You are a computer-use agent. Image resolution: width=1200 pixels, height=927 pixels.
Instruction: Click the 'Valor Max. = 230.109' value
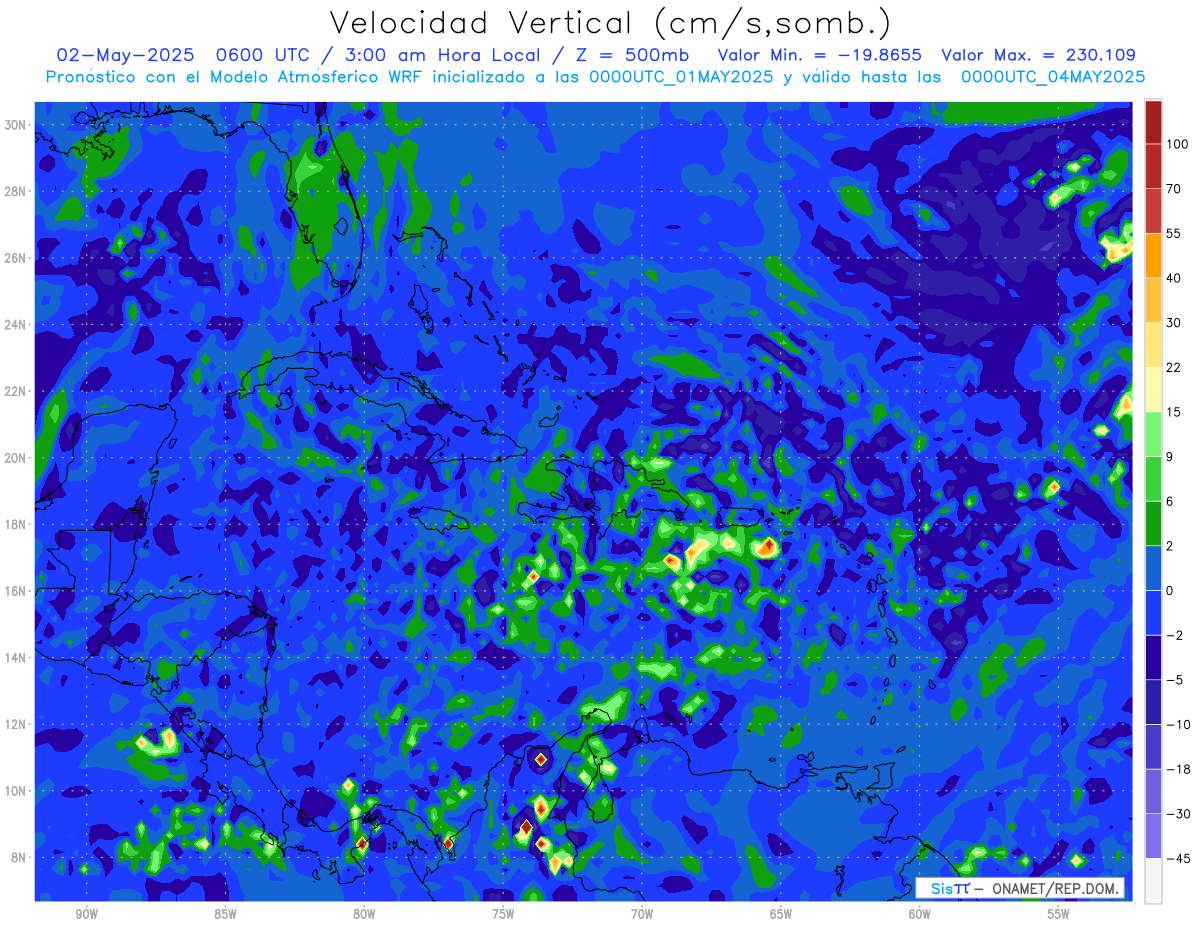tap(1039, 55)
